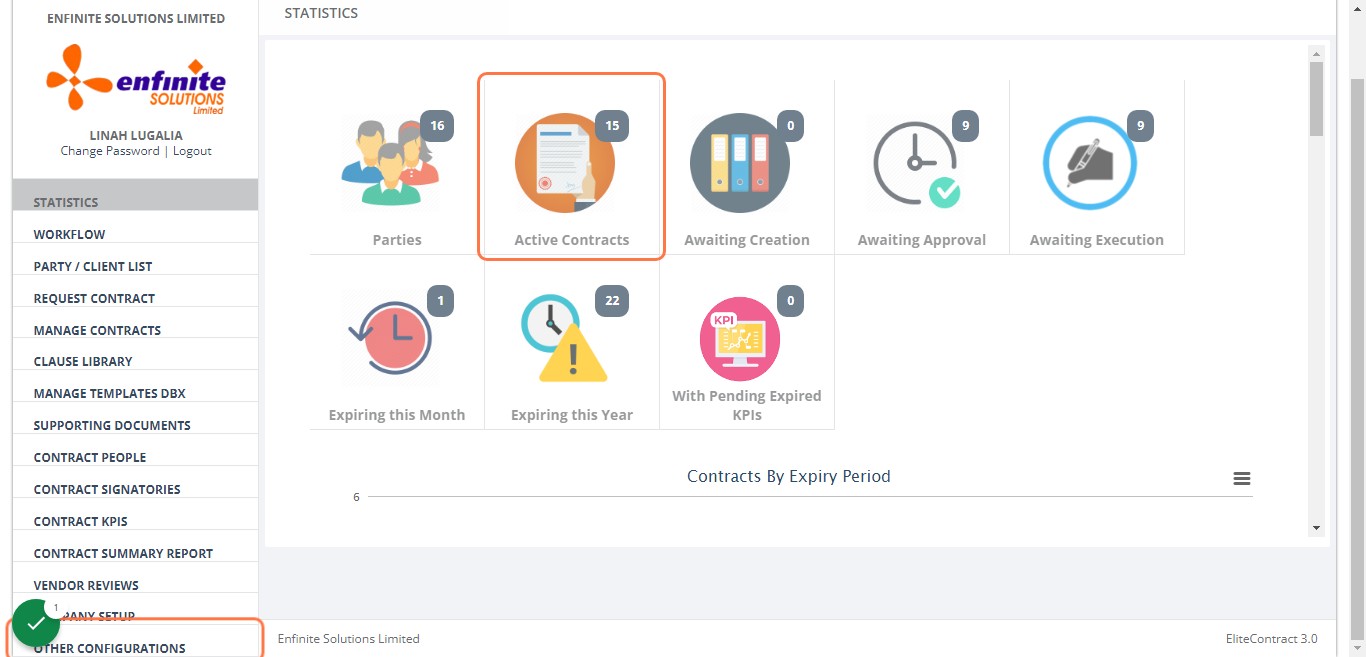Click the Active Contracts badge 15

point(612,126)
